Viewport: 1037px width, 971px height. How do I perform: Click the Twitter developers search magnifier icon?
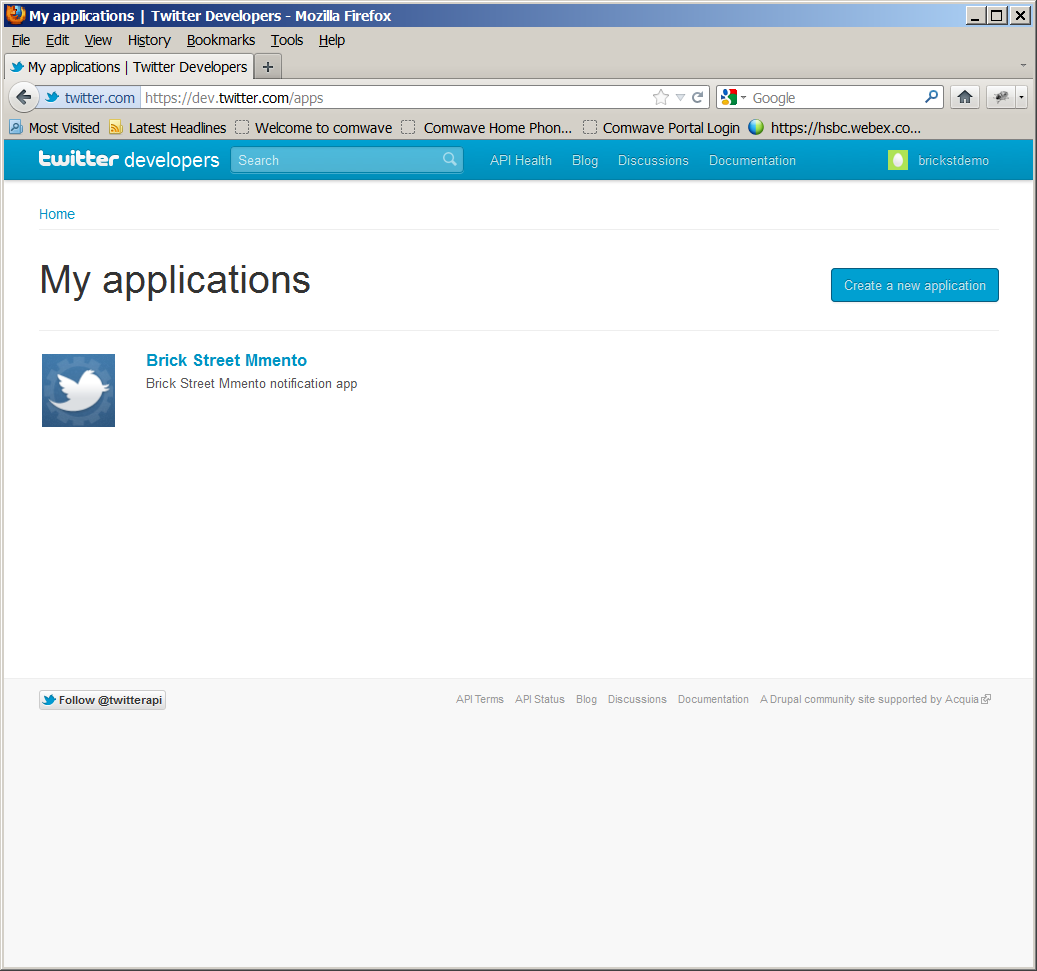[450, 160]
